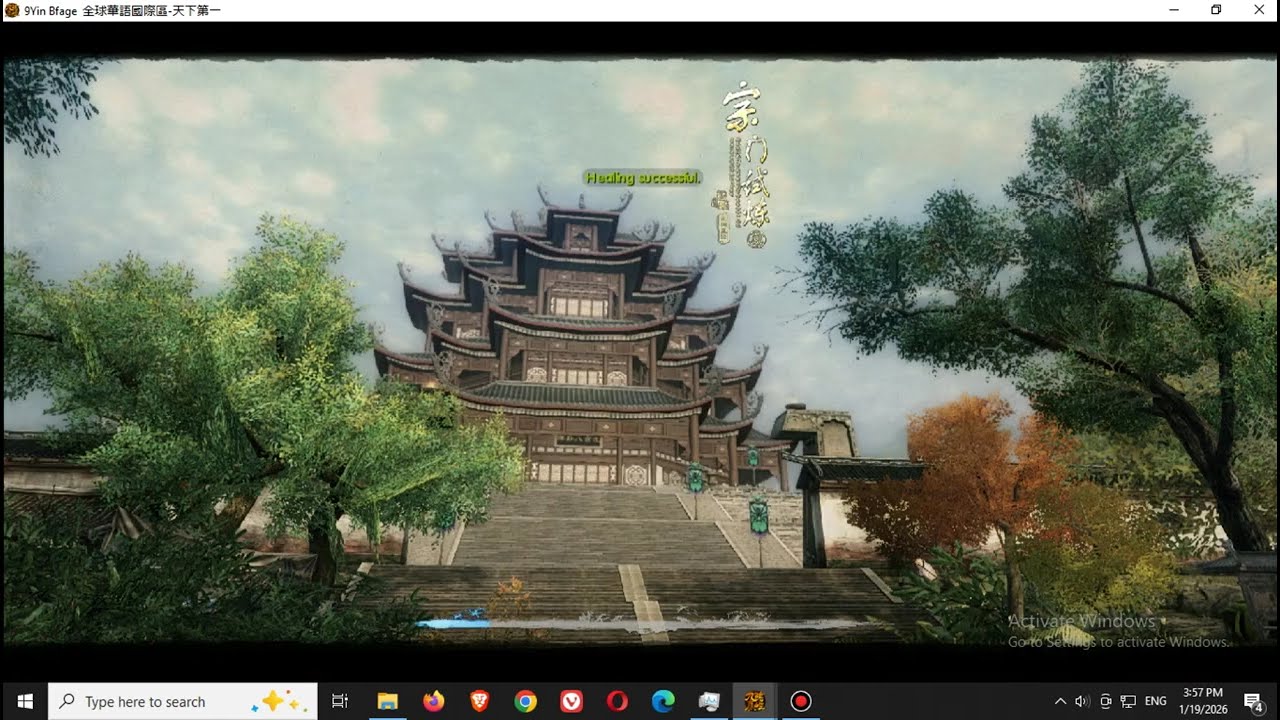Close the 9Yin game window
Image resolution: width=1280 pixels, height=720 pixels.
click(1259, 10)
